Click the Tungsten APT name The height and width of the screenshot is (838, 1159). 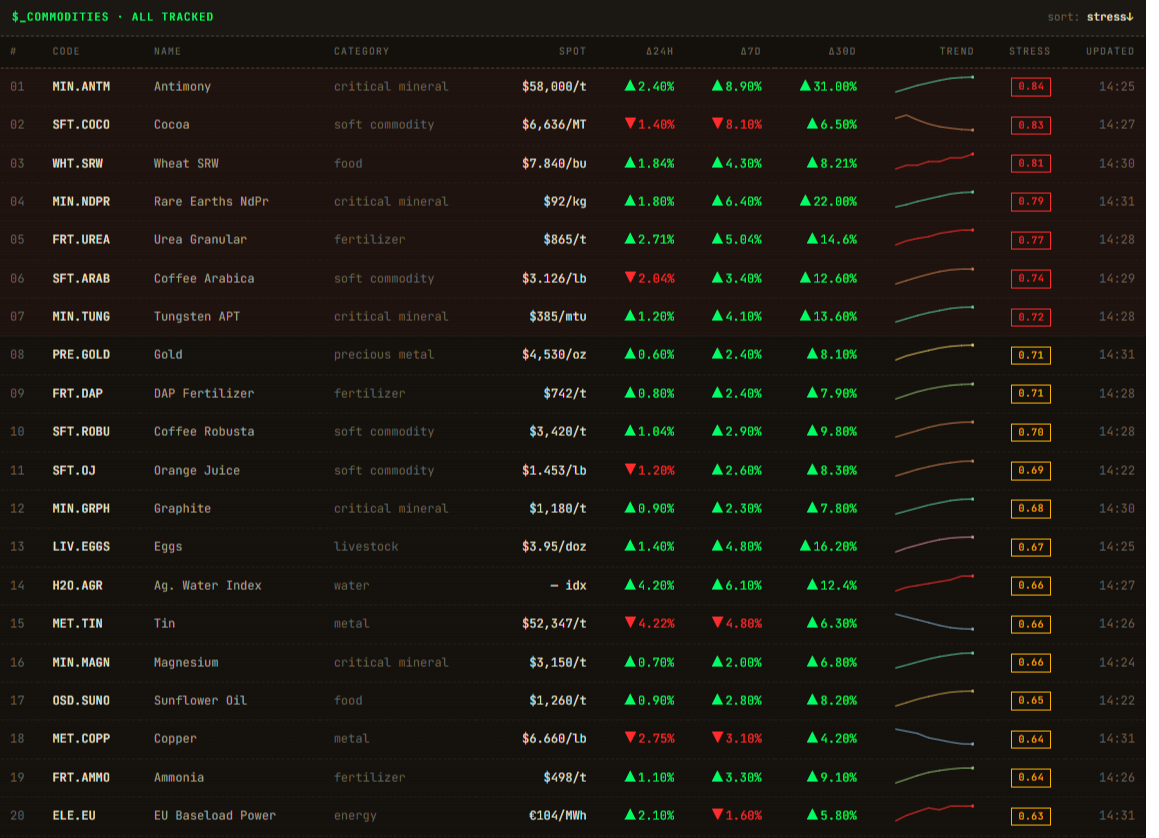(197, 316)
